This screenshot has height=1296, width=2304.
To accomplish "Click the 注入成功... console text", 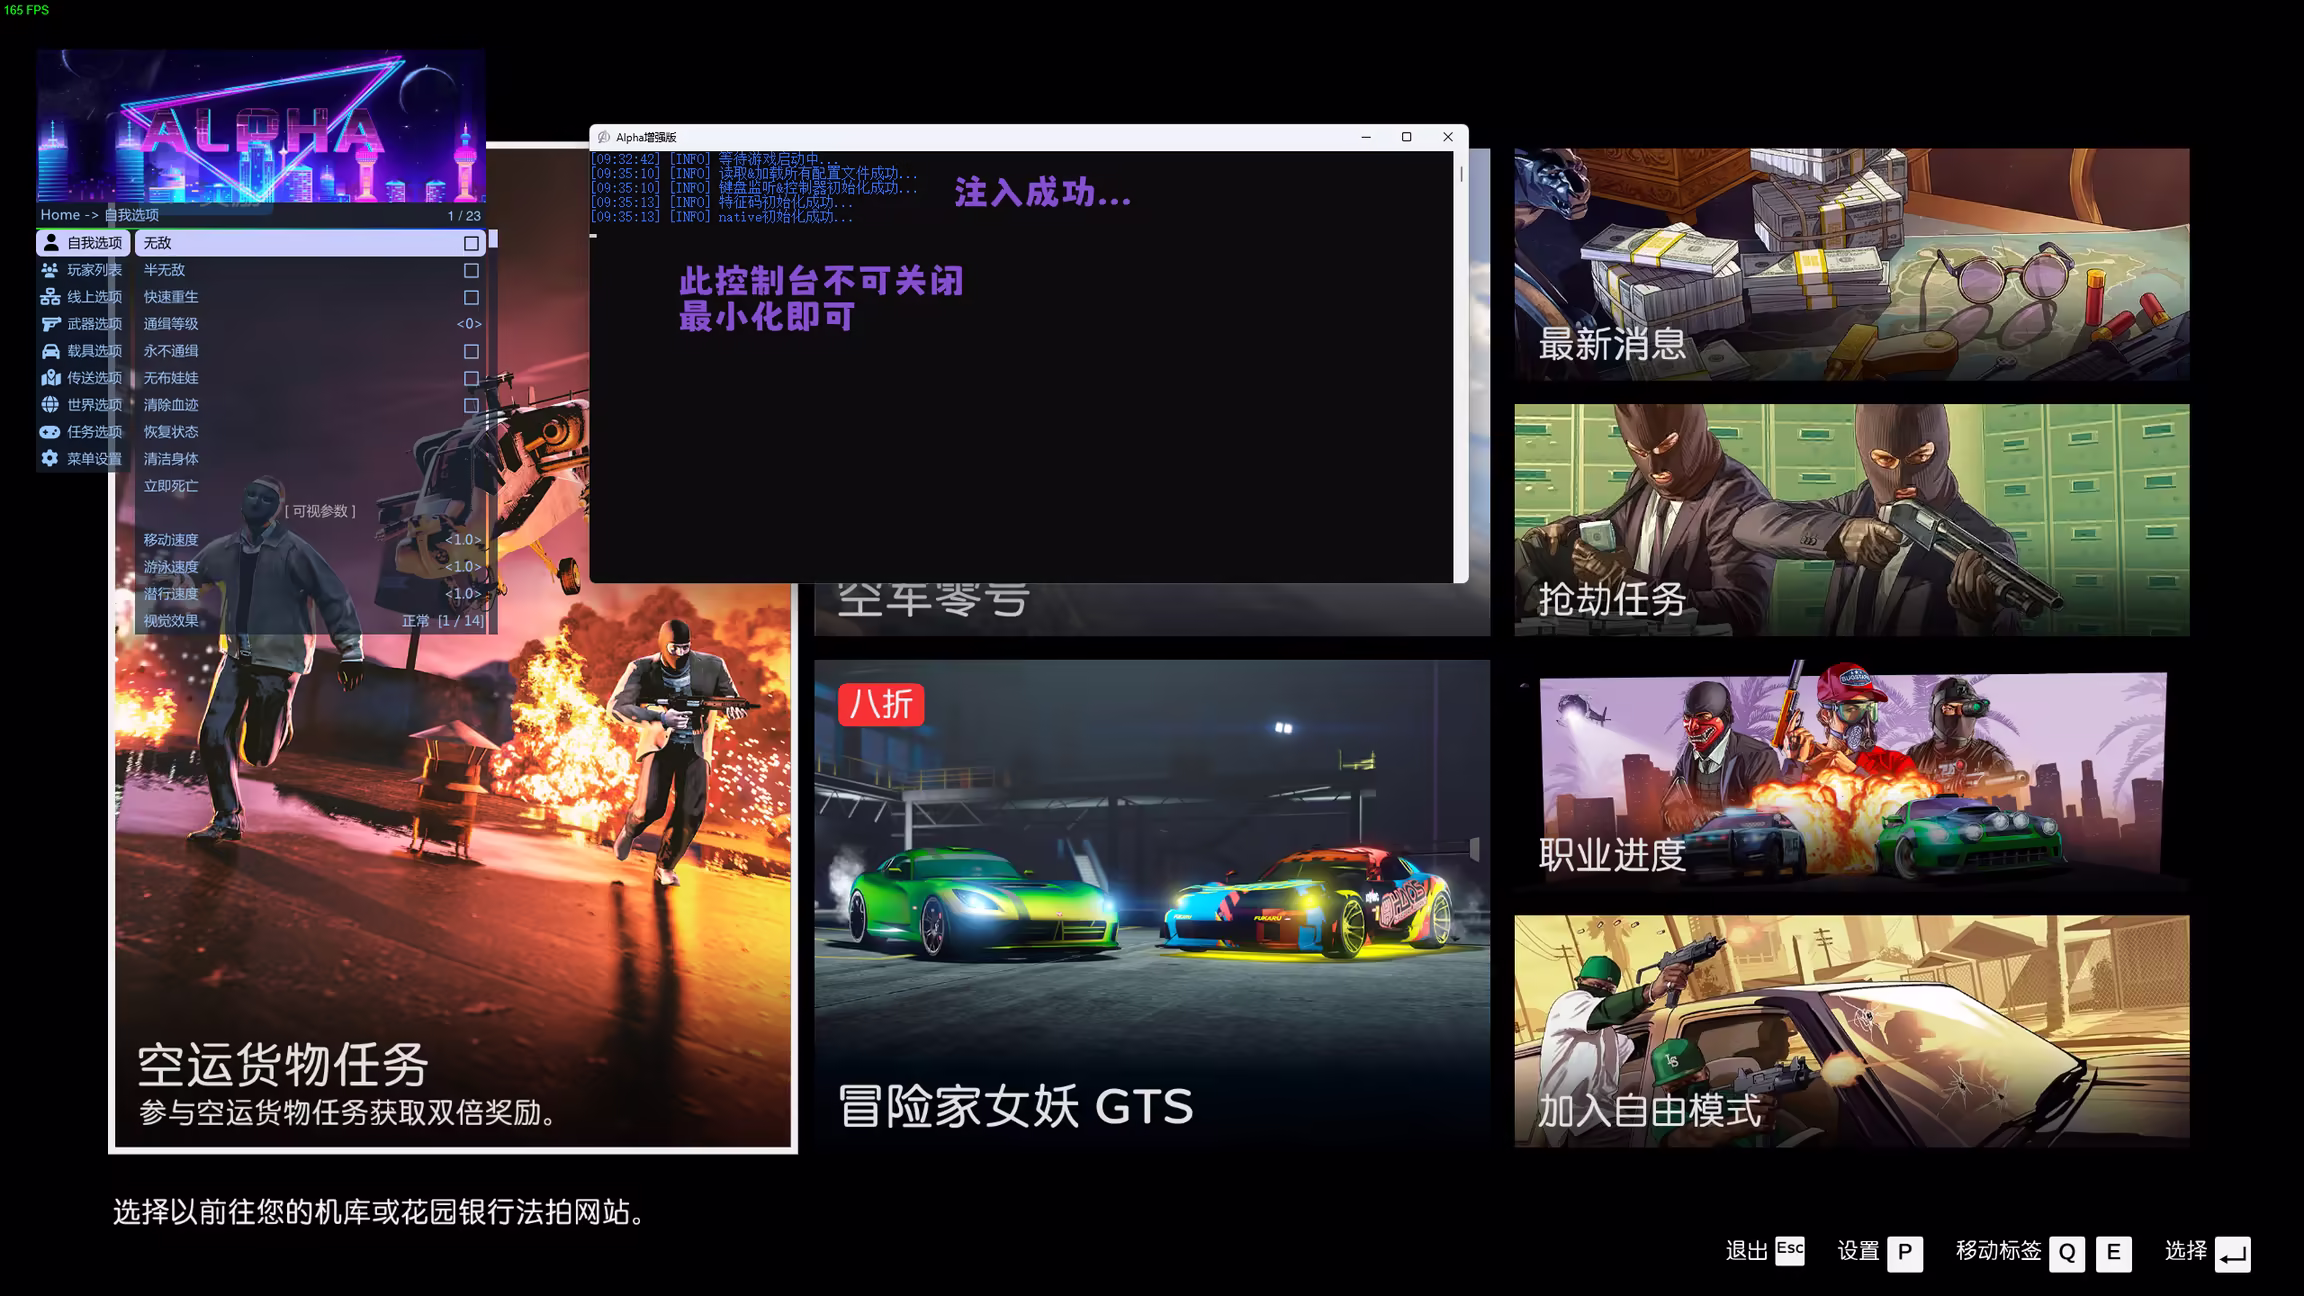I will (x=1042, y=192).
